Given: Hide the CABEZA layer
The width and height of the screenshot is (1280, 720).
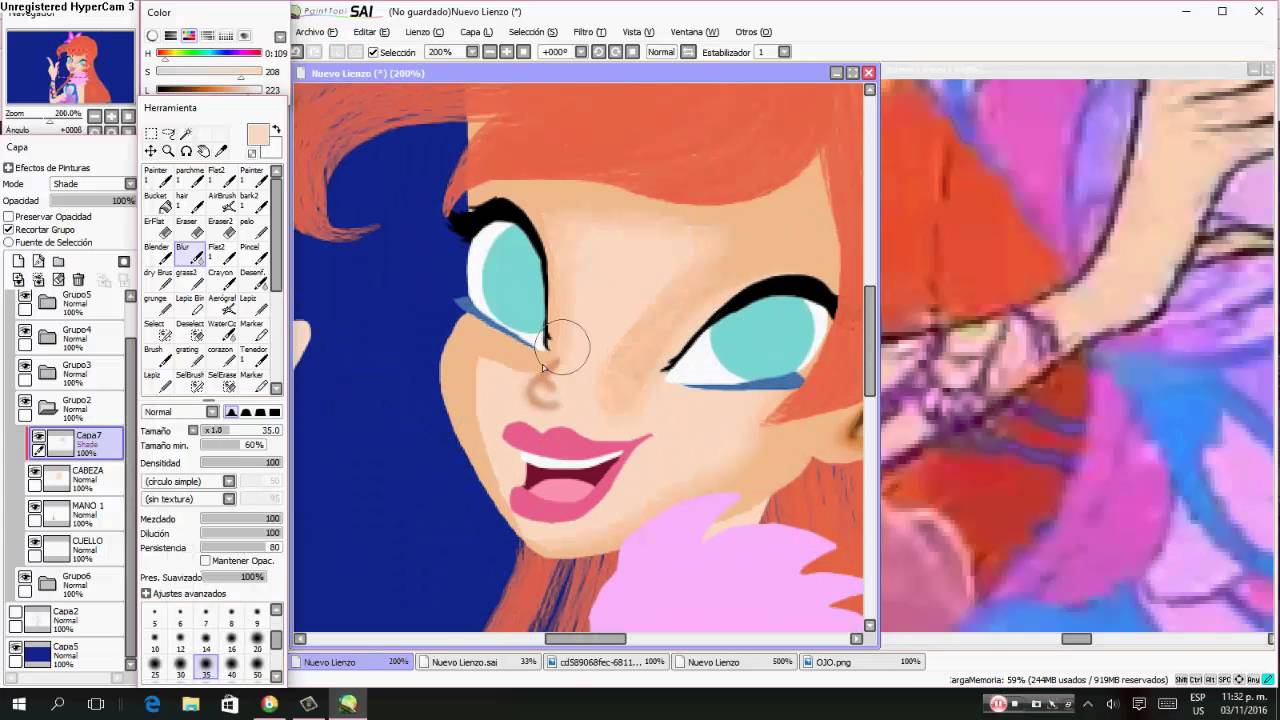Looking at the screenshot, I should pyautogui.click(x=35, y=471).
